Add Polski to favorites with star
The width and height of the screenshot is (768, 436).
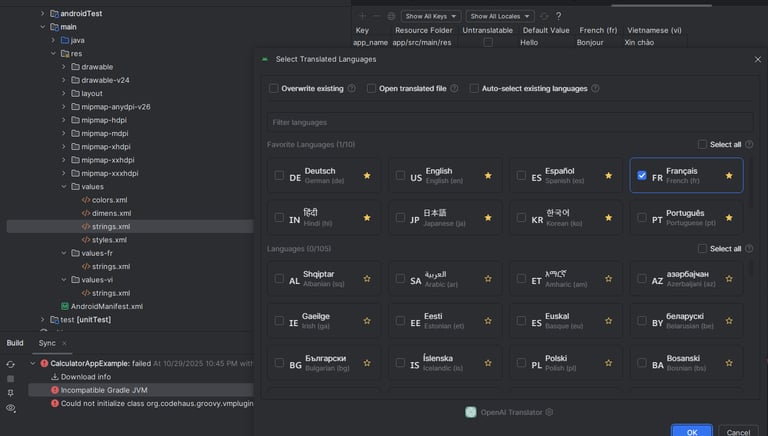click(x=609, y=363)
